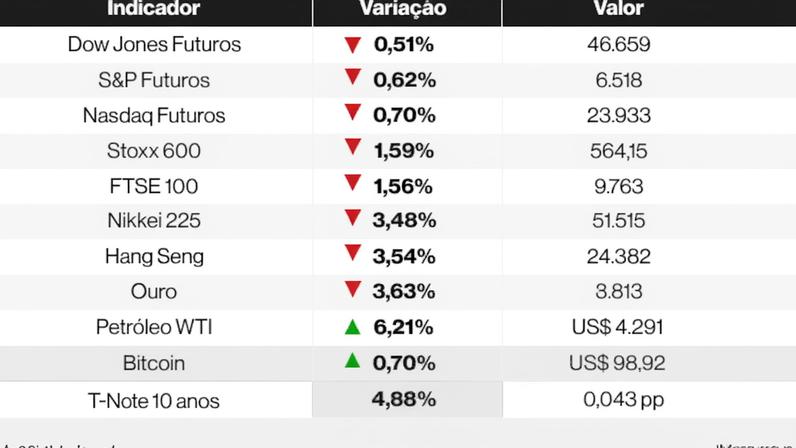Click the red arrow next to Nasdaq Futuros
The height and width of the screenshot is (448, 796).
pyautogui.click(x=351, y=114)
